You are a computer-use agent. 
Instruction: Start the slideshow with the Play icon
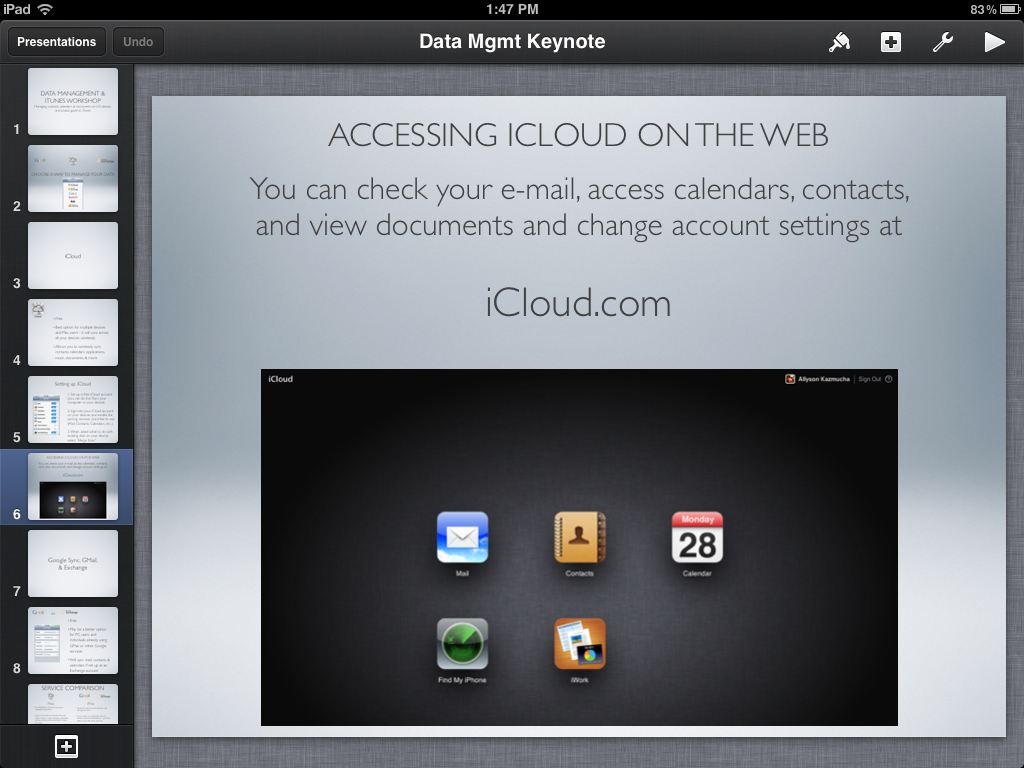tap(993, 41)
